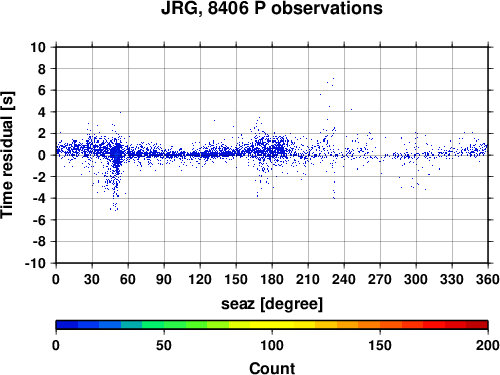The width and height of the screenshot is (500, 375).
Task: Click the data cluster near seaz 180
Action: pyautogui.click(x=272, y=148)
